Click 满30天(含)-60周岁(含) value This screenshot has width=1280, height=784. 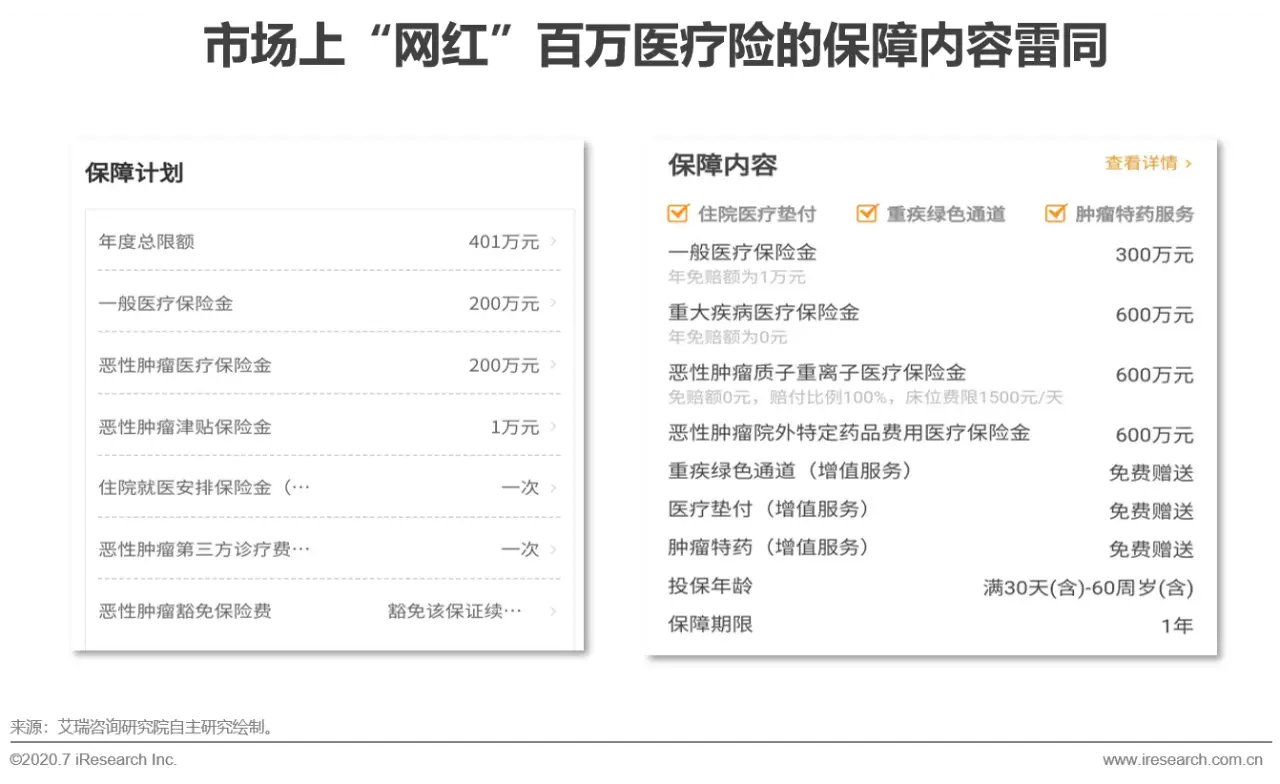1088,588
